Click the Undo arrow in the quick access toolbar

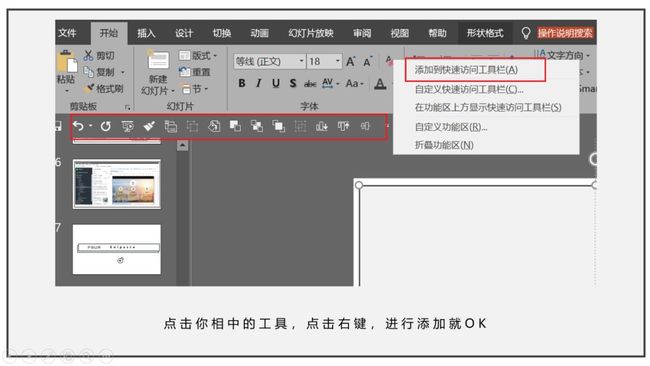pos(78,126)
